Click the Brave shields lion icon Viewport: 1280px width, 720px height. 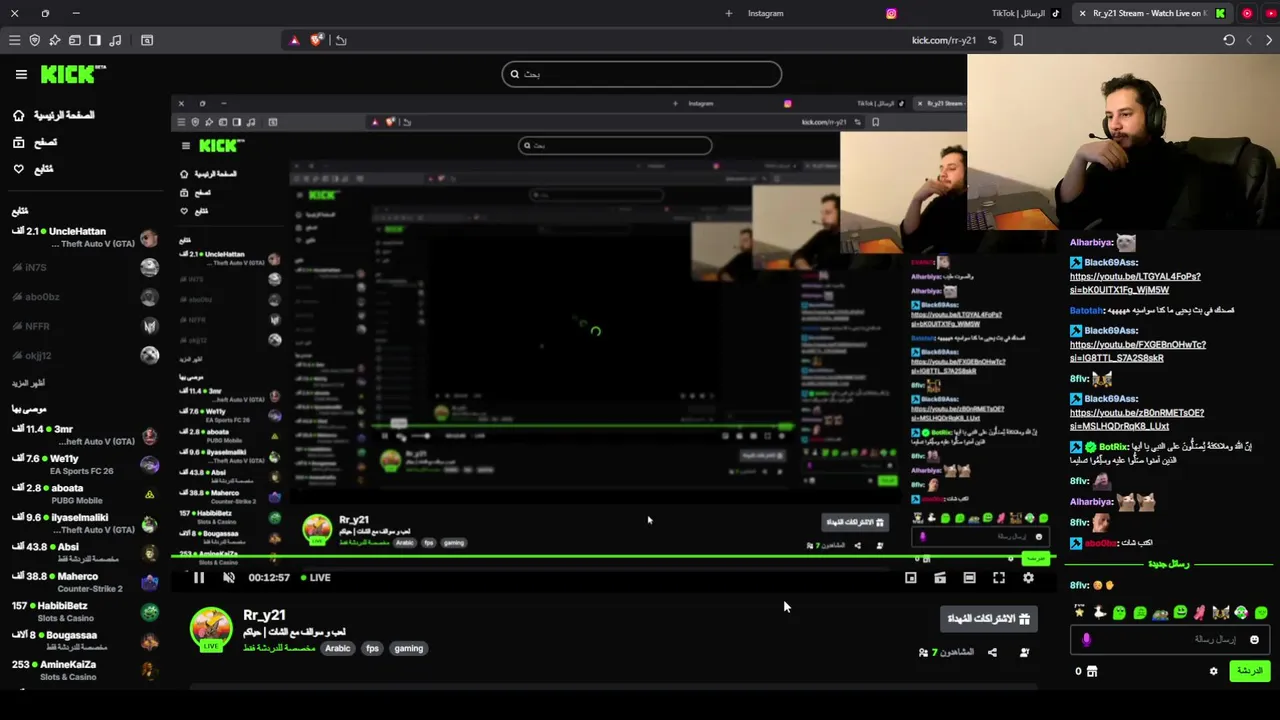click(317, 40)
